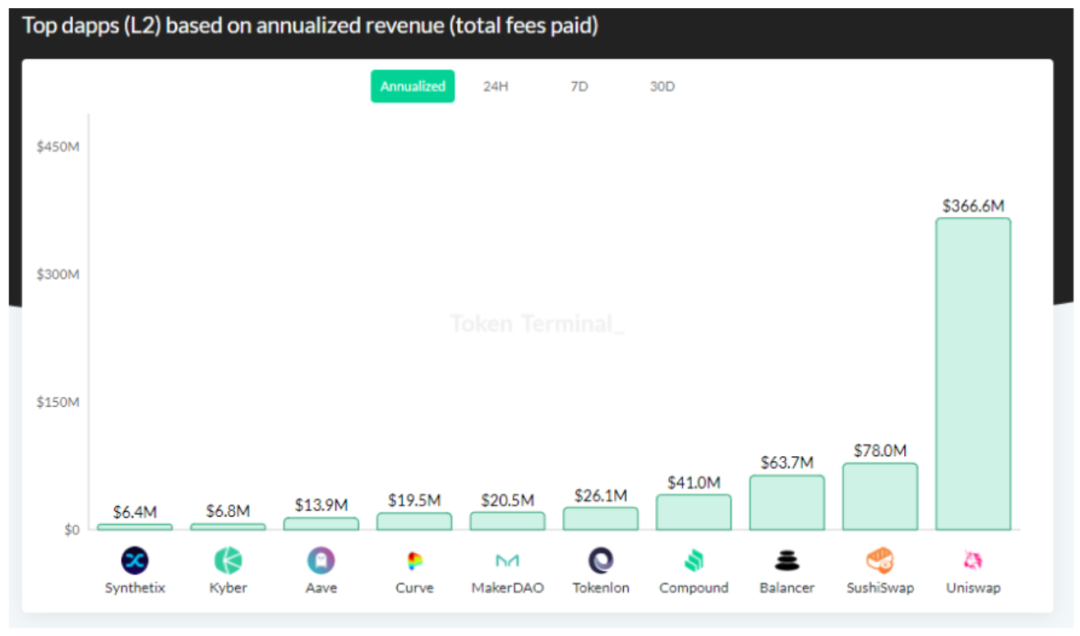Click the Balancer $63.7M bar
Image resolution: width=1080 pixels, height=636 pixels.
pyautogui.click(x=787, y=503)
